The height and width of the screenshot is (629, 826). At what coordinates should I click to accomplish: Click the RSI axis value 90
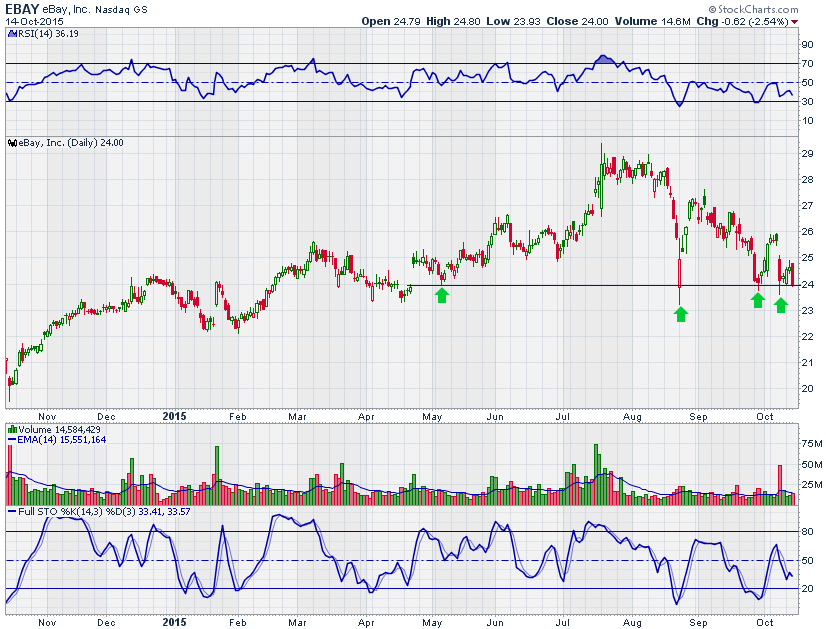pyautogui.click(x=807, y=45)
